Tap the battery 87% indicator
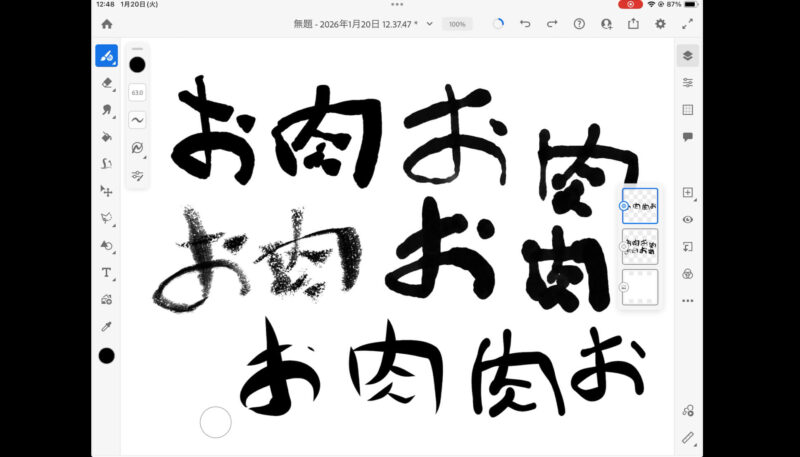This screenshot has height=457, width=800. point(682,4)
